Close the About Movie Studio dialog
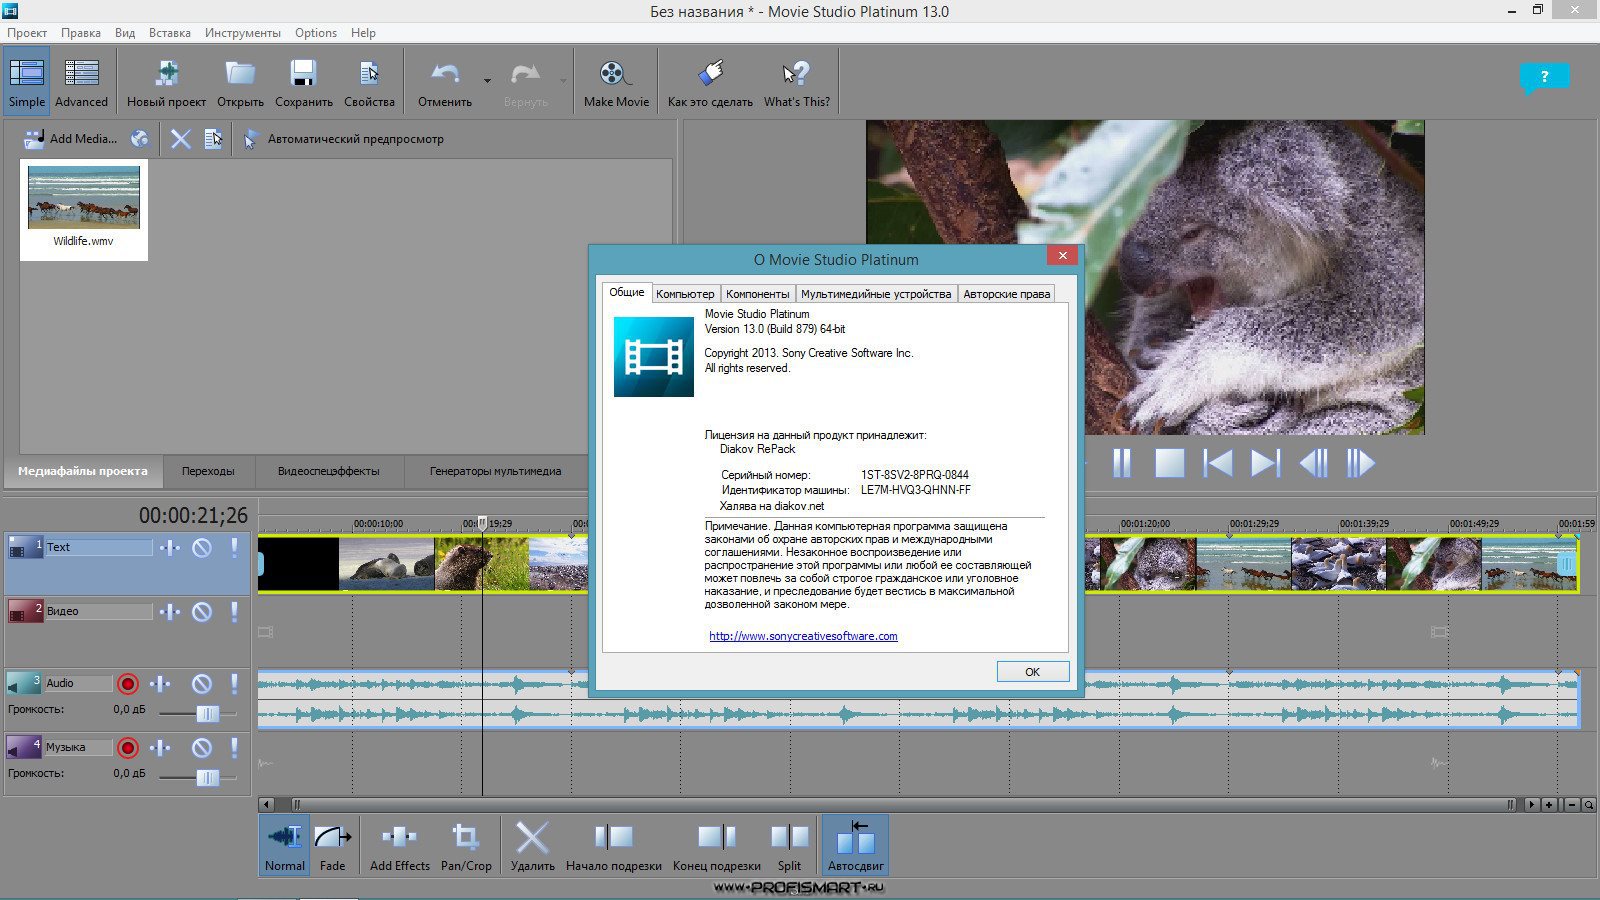 tap(1062, 255)
